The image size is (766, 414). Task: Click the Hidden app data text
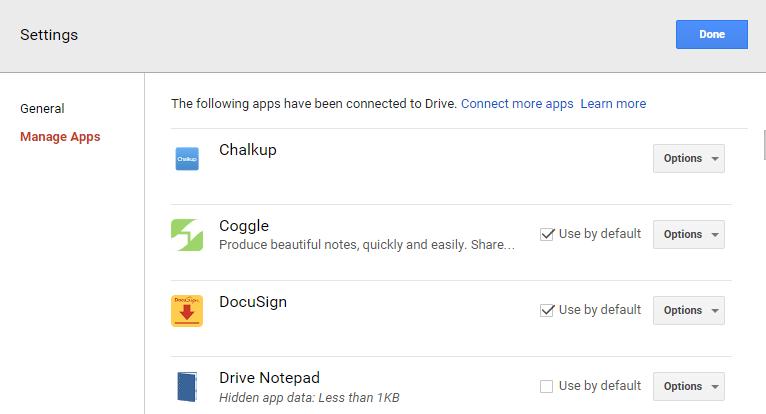point(309,398)
